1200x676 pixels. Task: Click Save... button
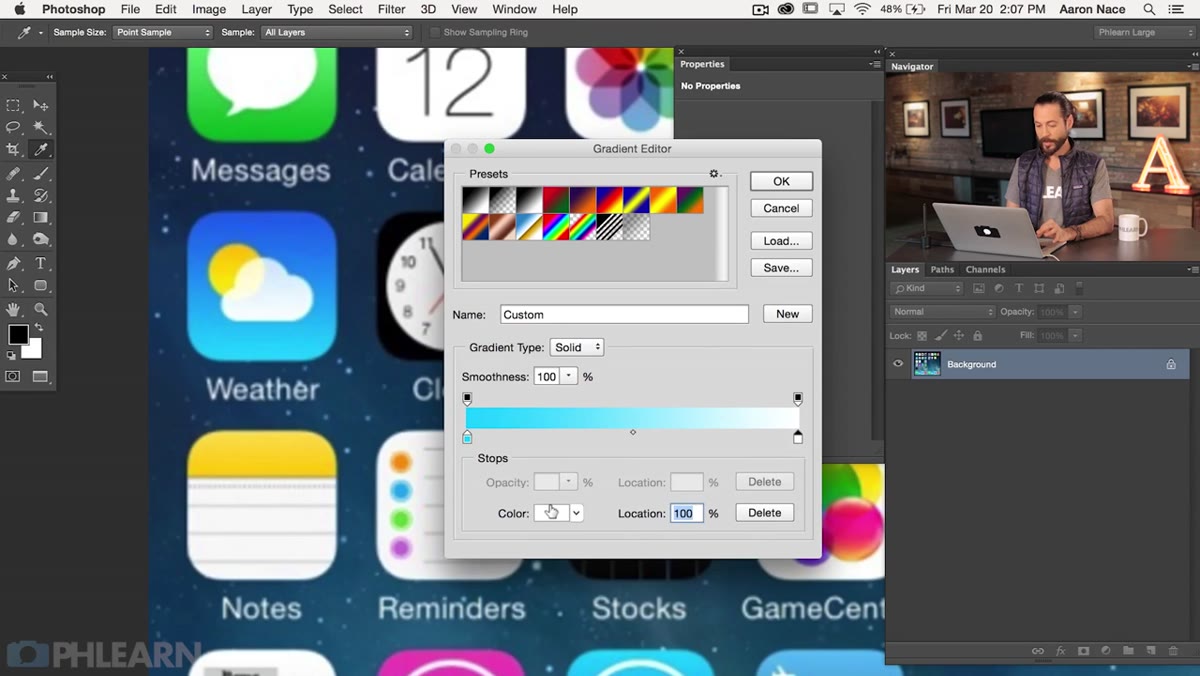coord(781,268)
